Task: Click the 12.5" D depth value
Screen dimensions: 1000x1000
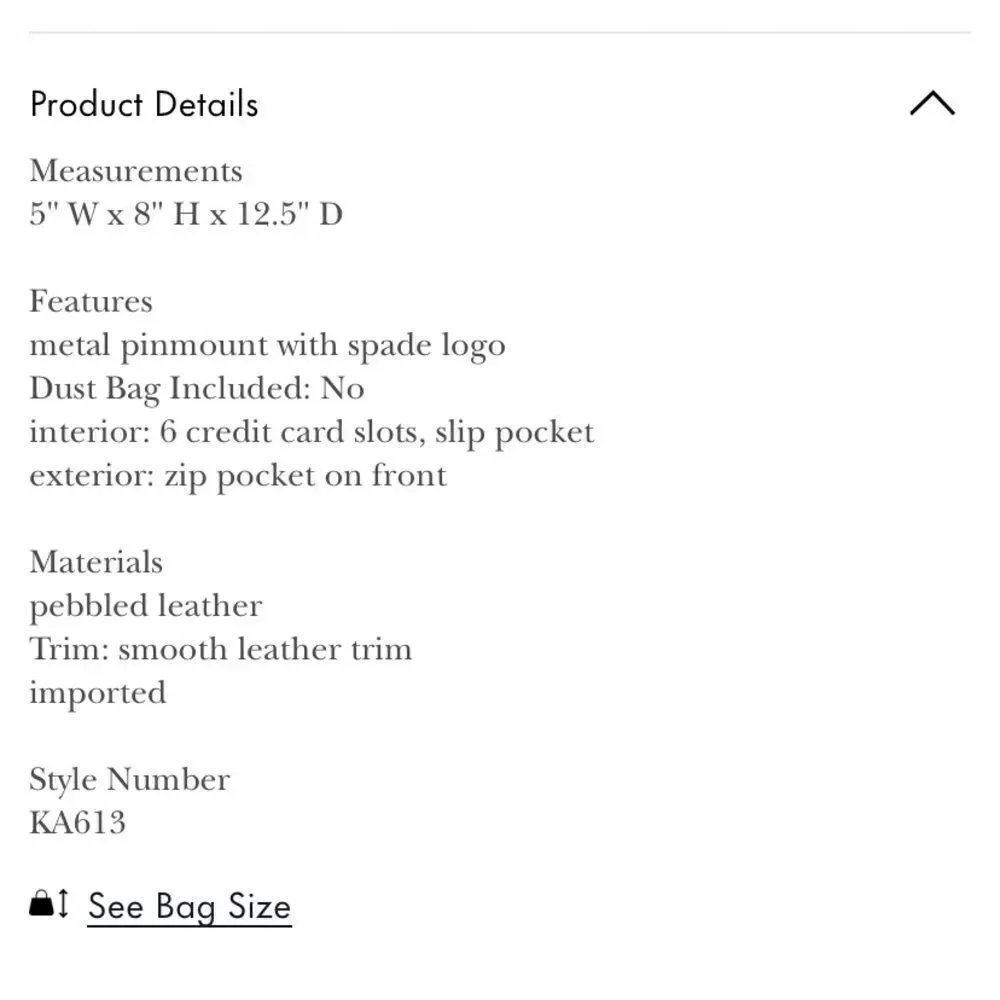Action: pos(290,214)
